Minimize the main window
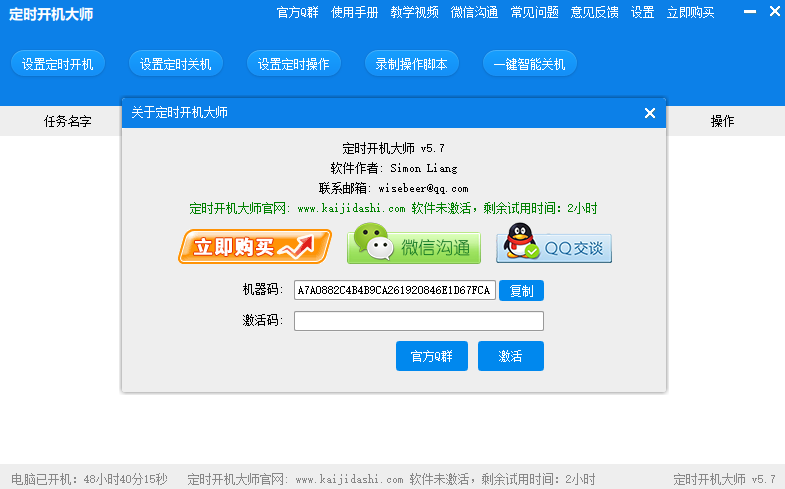 [x=750, y=12]
